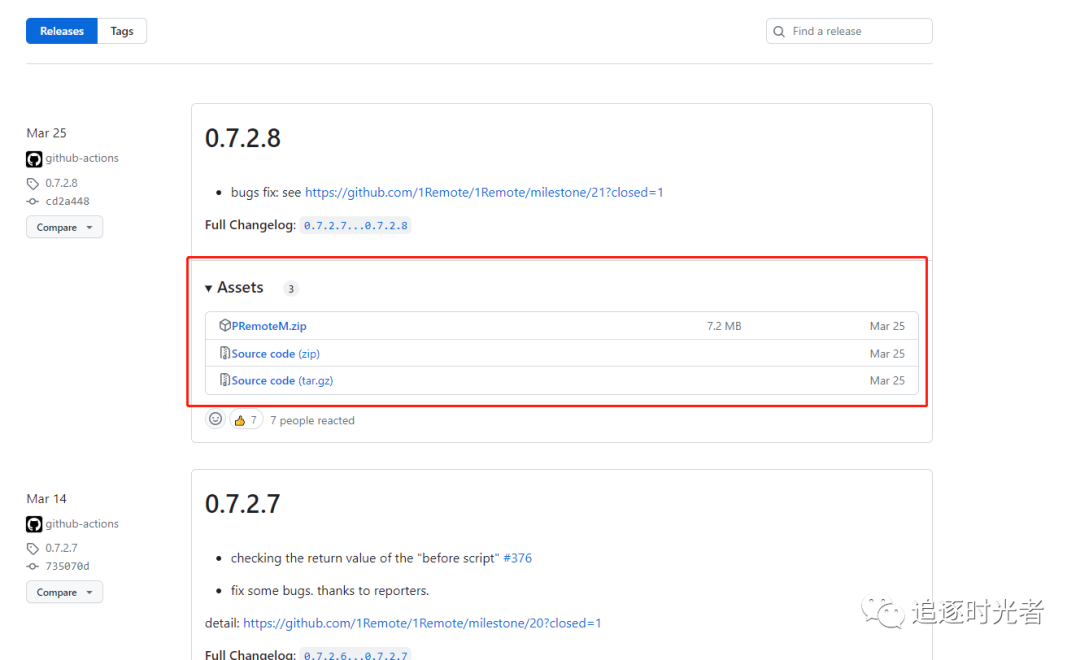Open changelog 0.7.2.7...0.7.2.8 comparison
1080x660 pixels.
[355, 225]
